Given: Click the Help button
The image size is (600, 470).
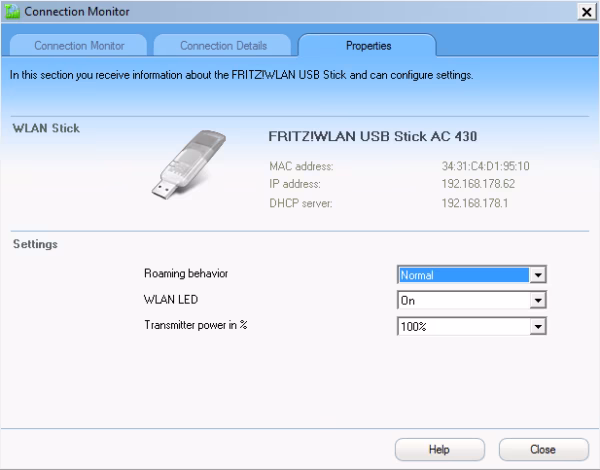Looking at the screenshot, I should 440,449.
